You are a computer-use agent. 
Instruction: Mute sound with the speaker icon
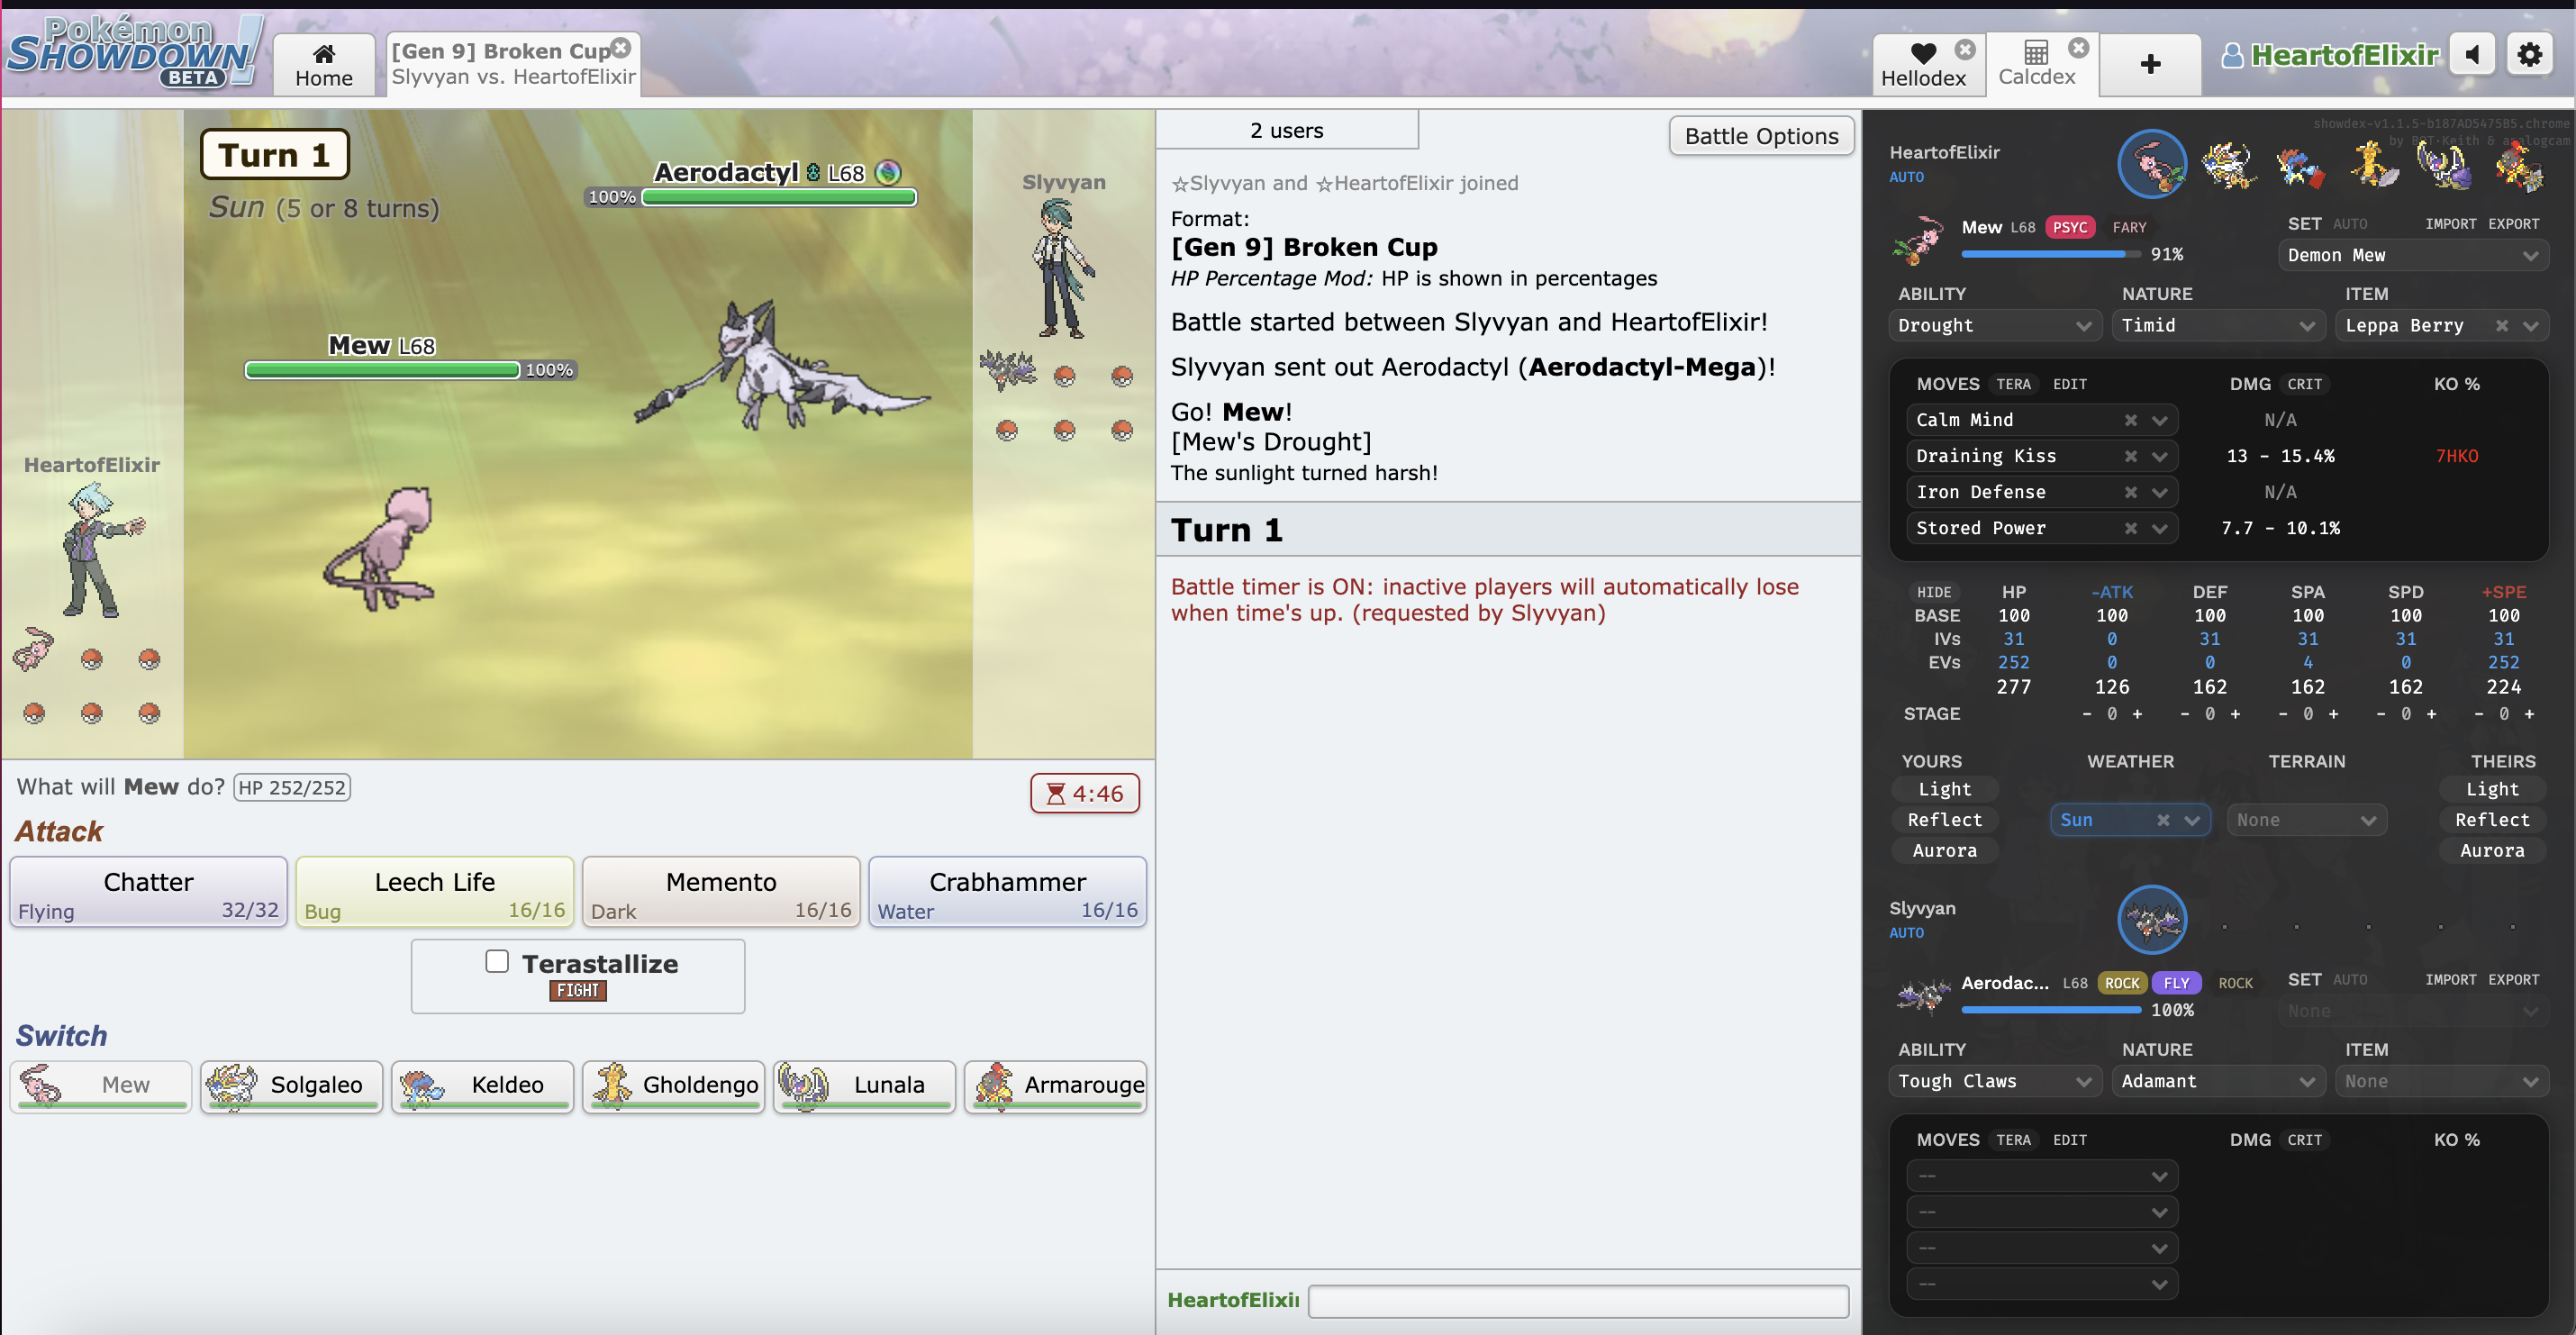coord(2472,54)
